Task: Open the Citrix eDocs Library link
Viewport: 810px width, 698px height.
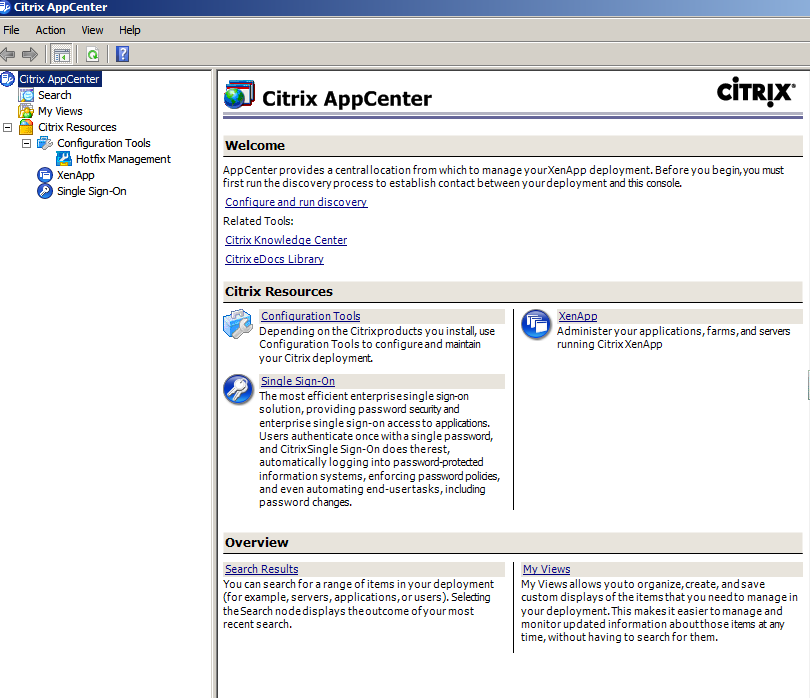Action: coord(274,259)
